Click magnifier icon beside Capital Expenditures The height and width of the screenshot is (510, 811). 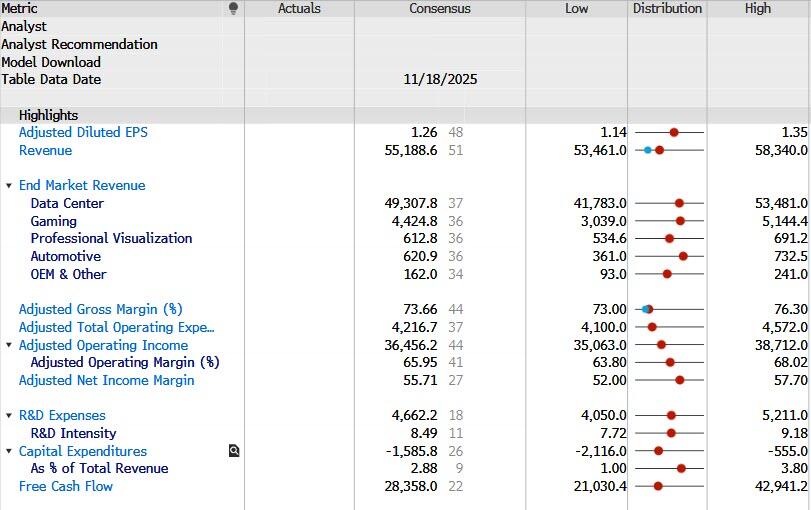(234, 451)
